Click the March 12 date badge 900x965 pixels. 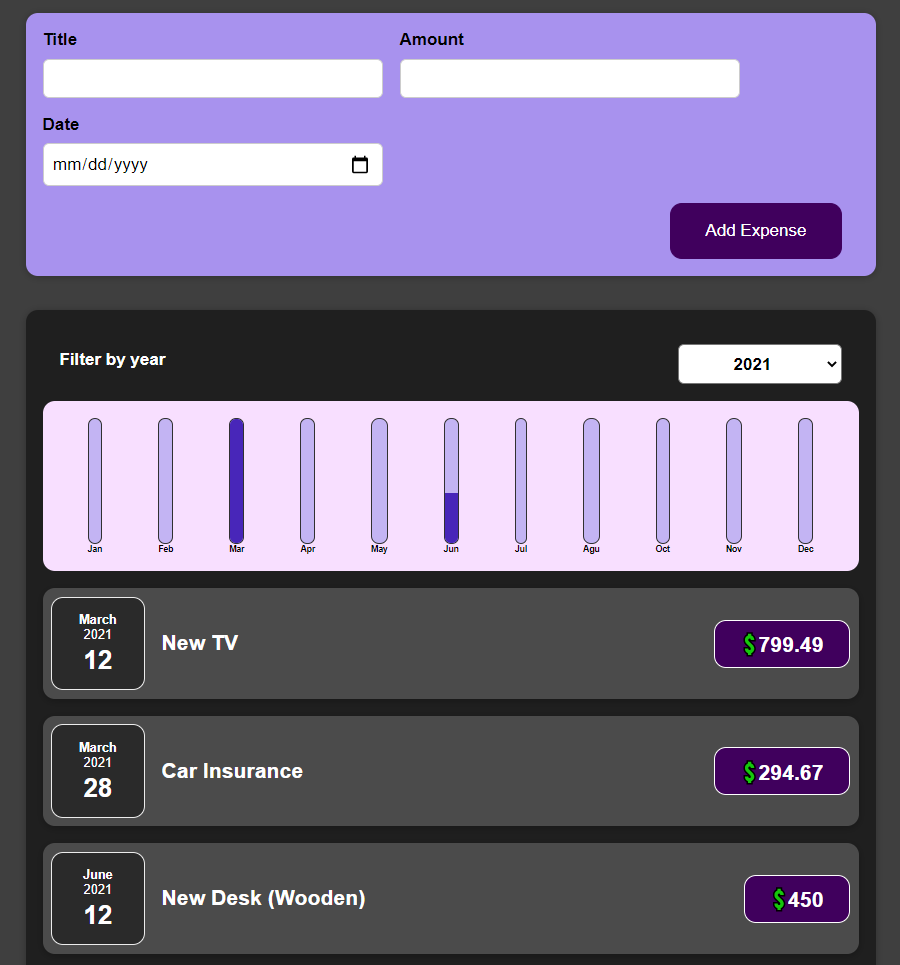(x=97, y=643)
